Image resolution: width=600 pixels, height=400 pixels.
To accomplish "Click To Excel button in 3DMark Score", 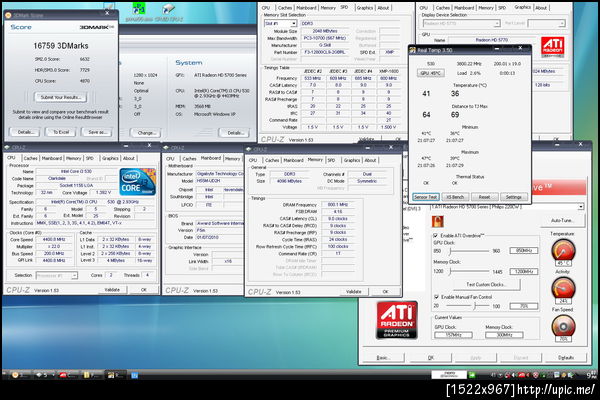I will [61, 132].
